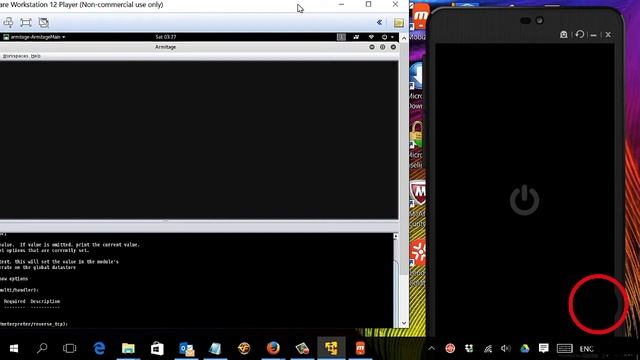Click the power button on the Mobizen phone screen
Screen dimensions: 640x360
[x=524, y=200]
